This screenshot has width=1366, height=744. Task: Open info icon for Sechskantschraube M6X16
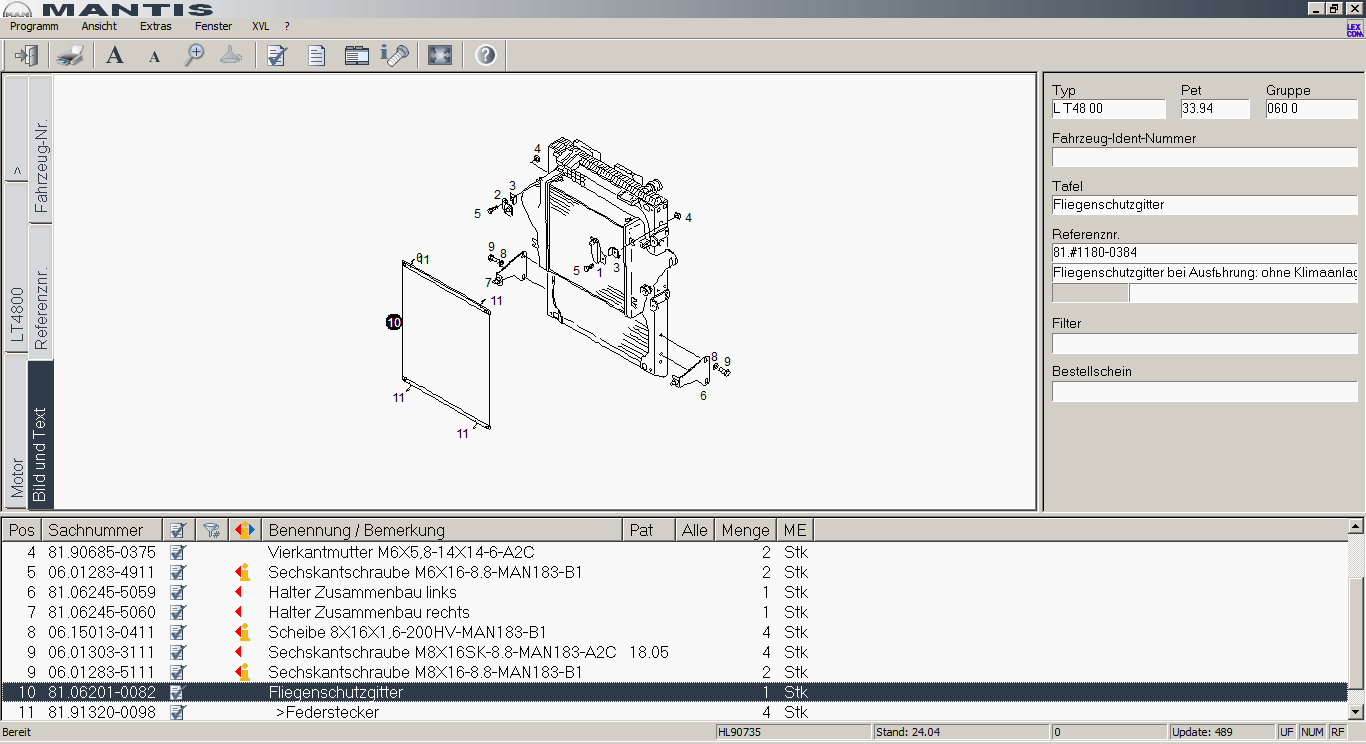(x=242, y=572)
